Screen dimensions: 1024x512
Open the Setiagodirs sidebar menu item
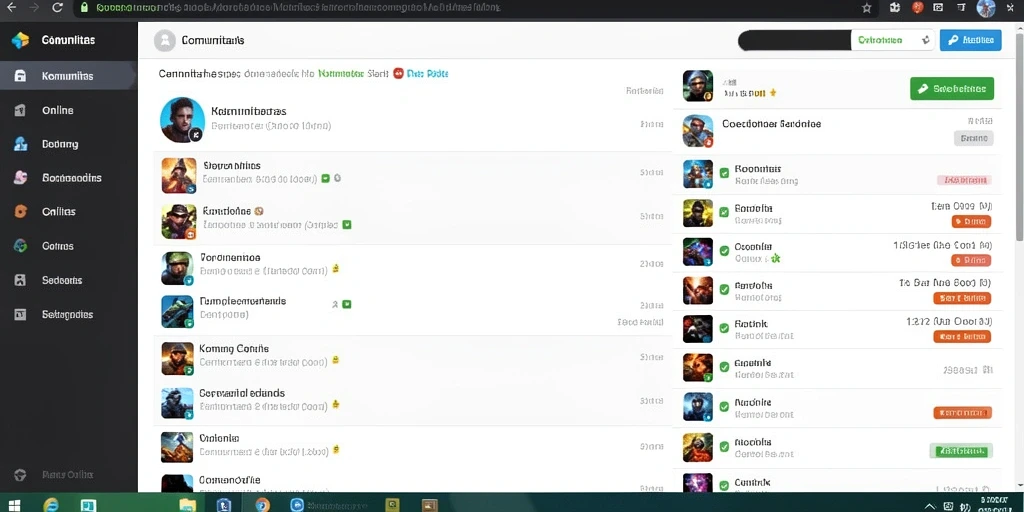(x=68, y=314)
